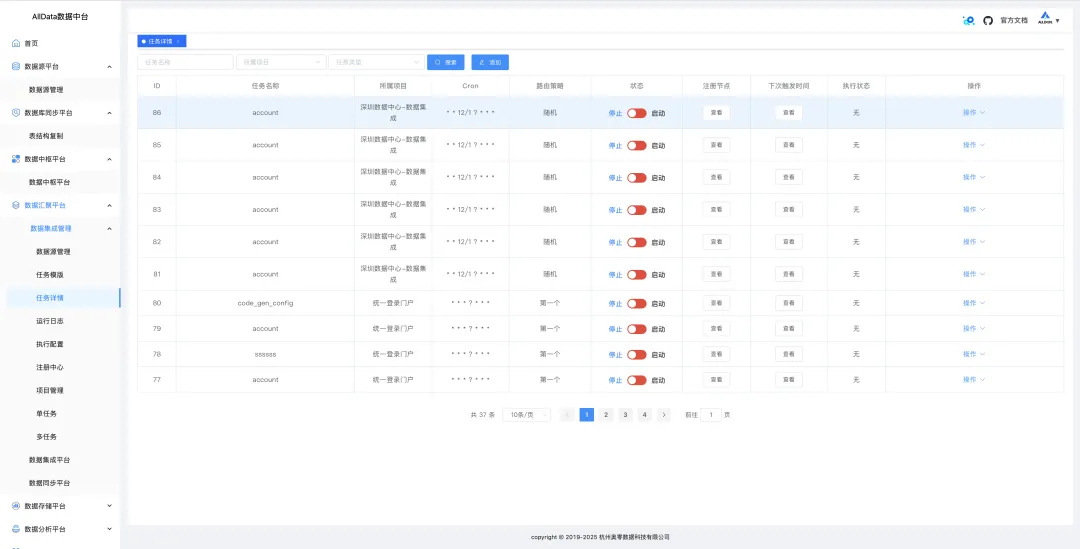Expand the 数据存储平台 group chevron
Screen dimensions: 1080x549
110,506
